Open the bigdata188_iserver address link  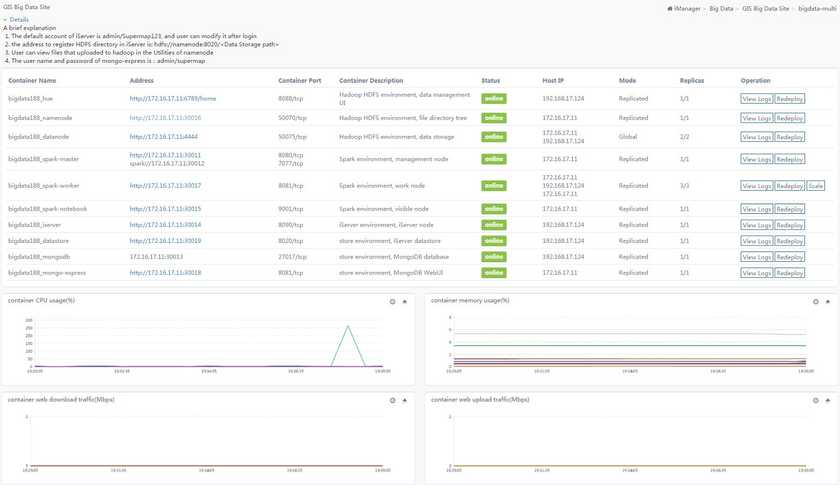(165, 225)
